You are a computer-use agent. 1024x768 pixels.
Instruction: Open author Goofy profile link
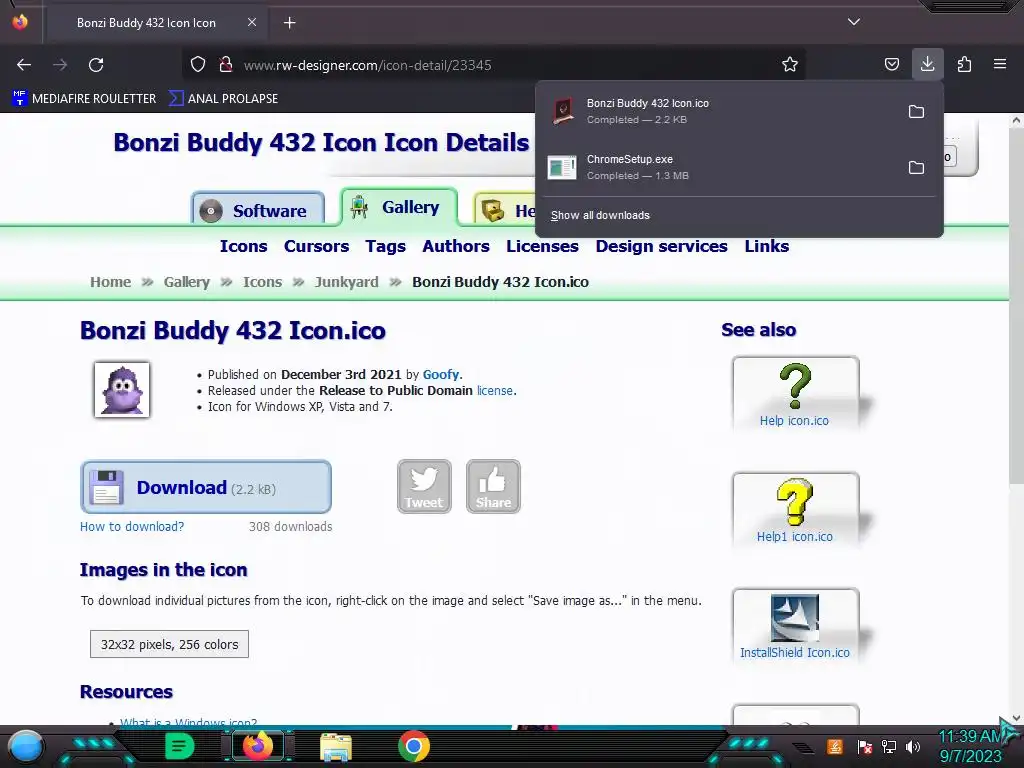441,375
